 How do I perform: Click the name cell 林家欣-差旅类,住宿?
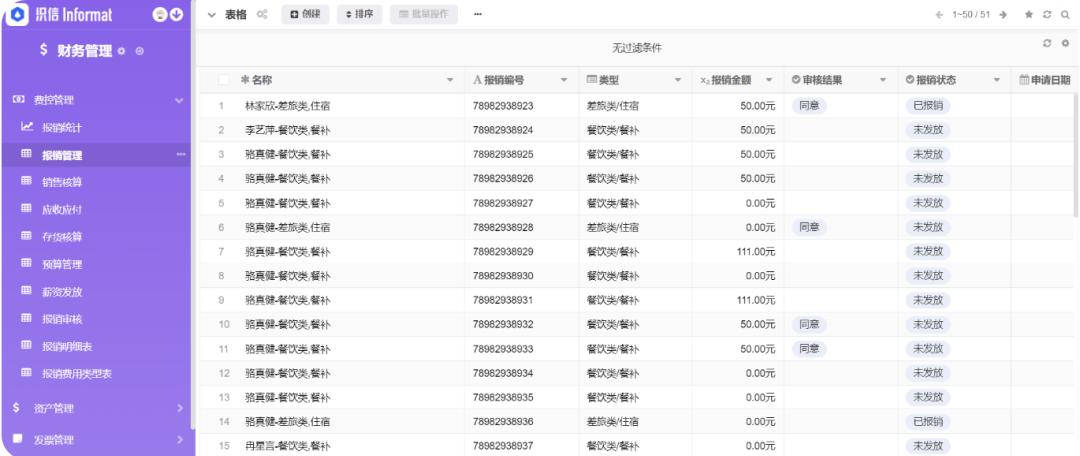pos(288,106)
